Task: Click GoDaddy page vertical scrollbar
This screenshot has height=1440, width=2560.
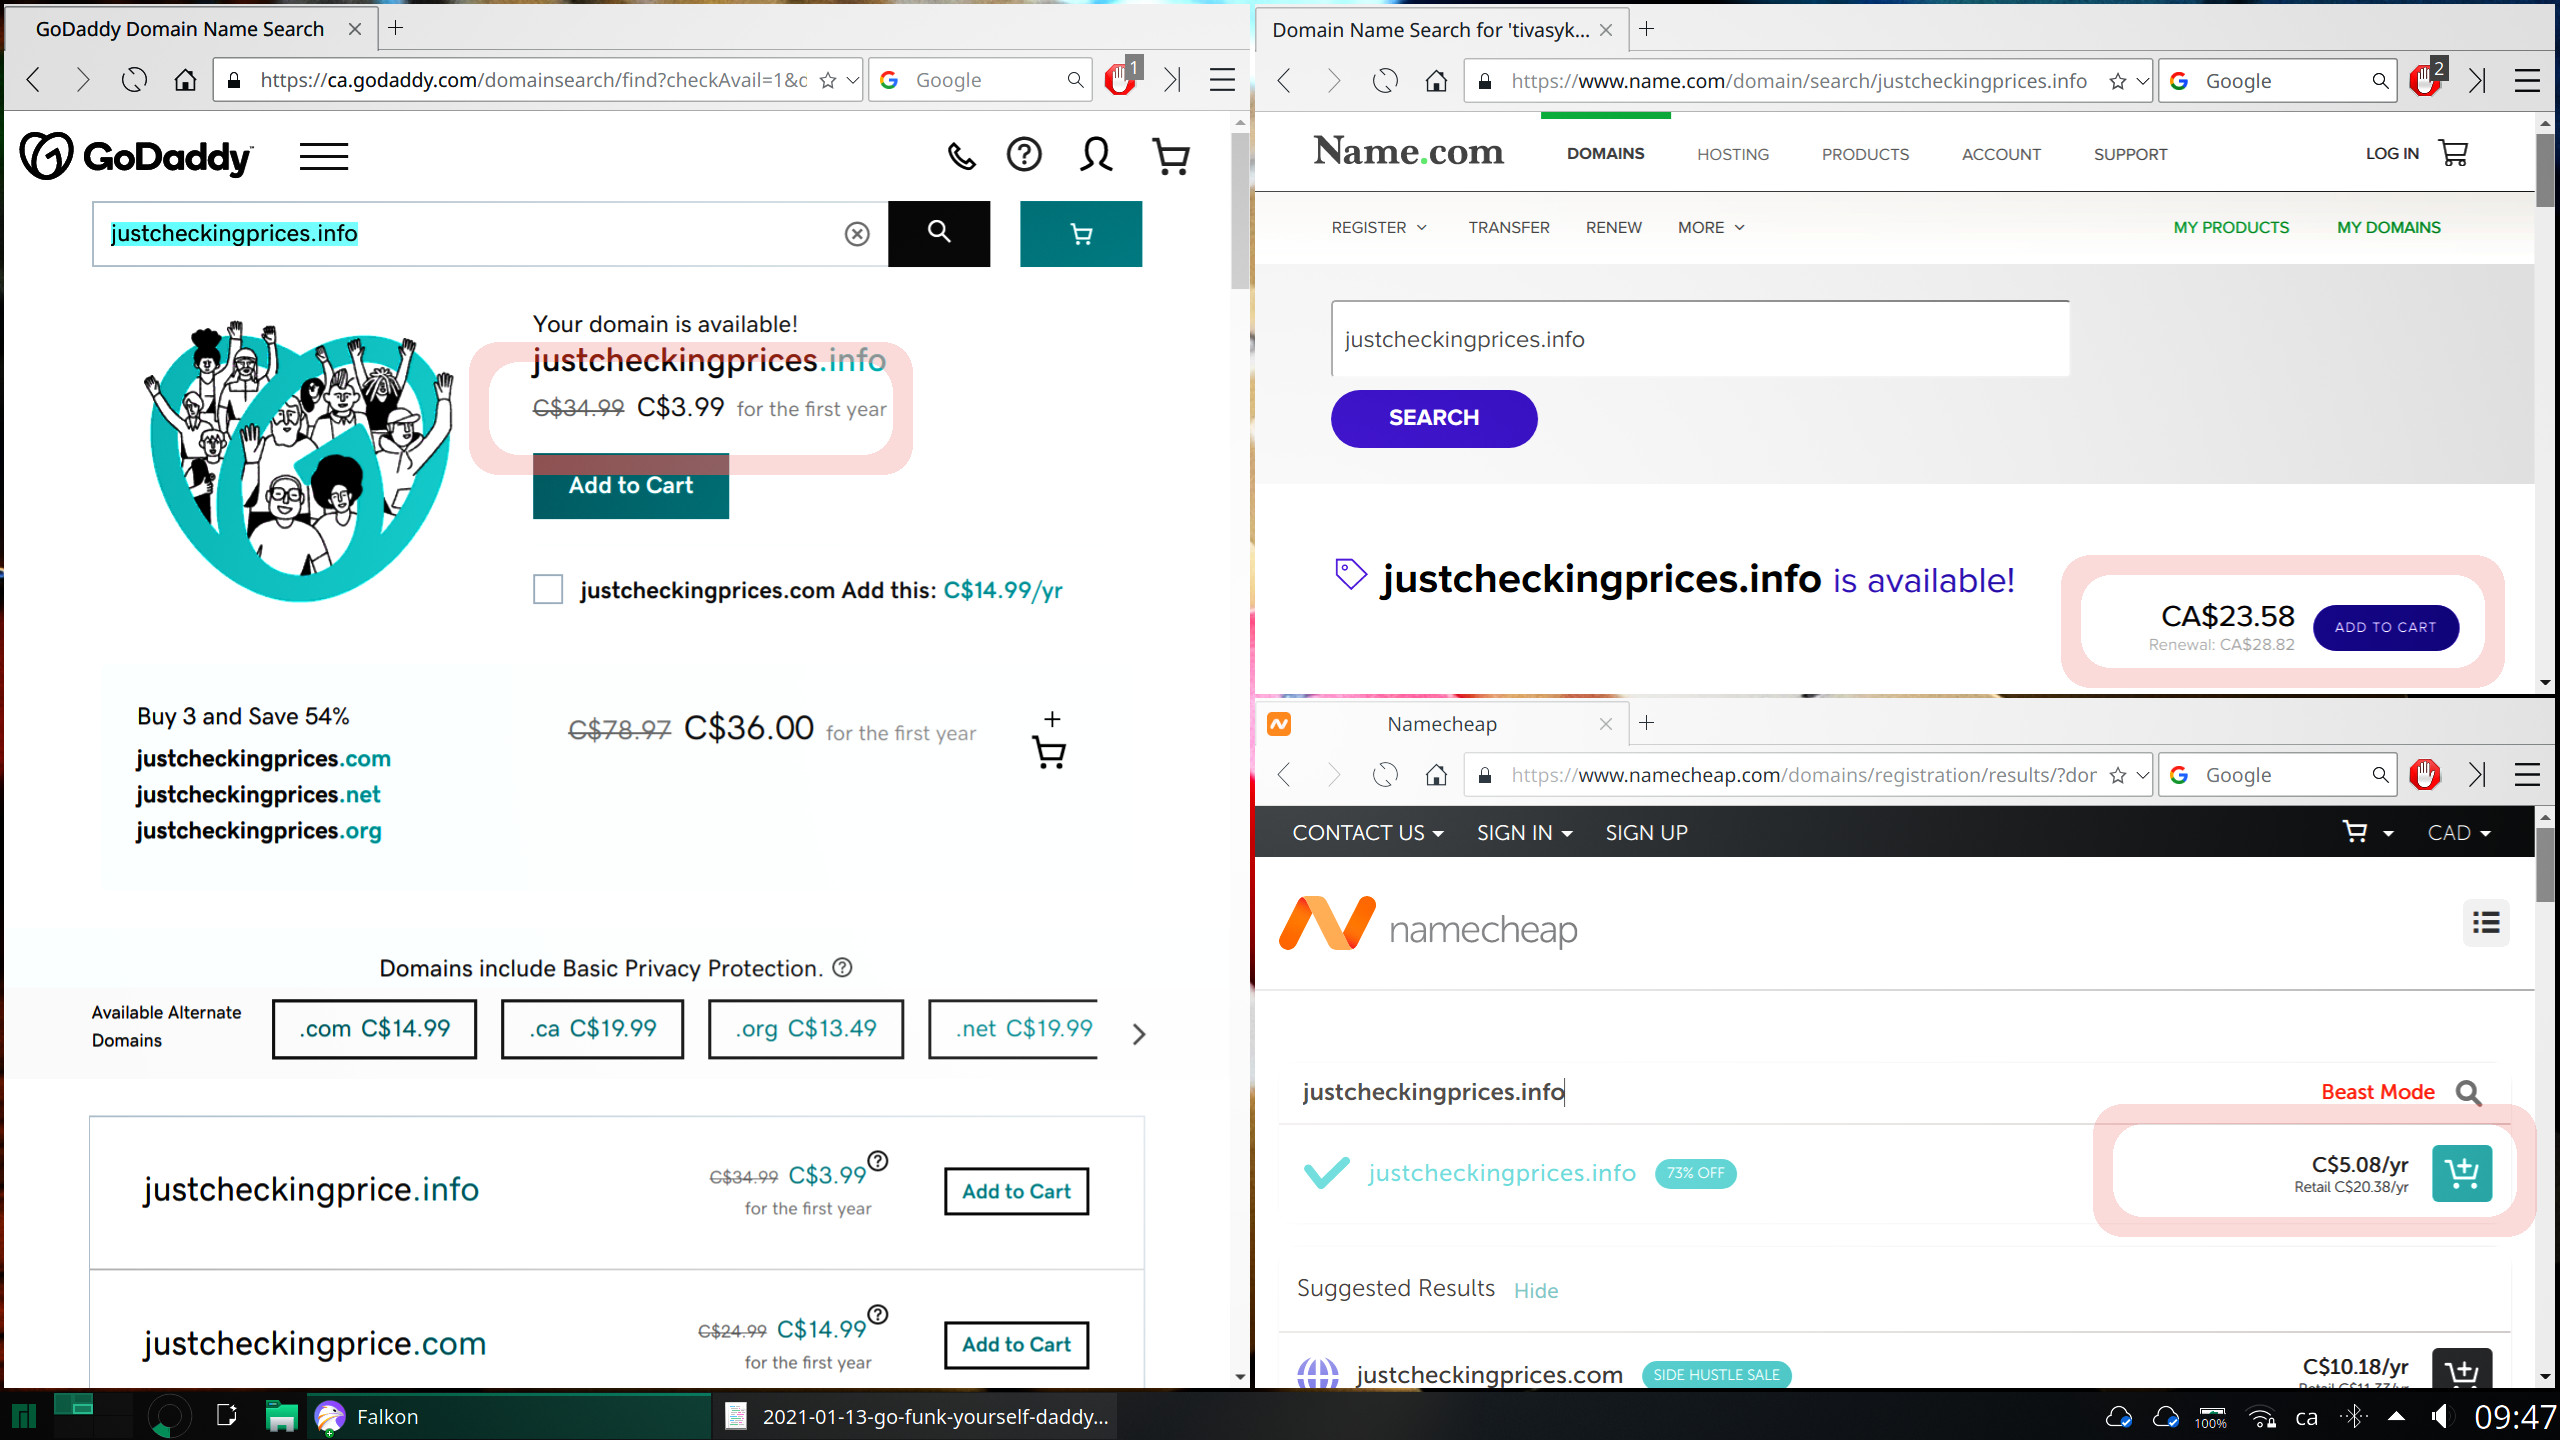Action: tap(1240, 210)
